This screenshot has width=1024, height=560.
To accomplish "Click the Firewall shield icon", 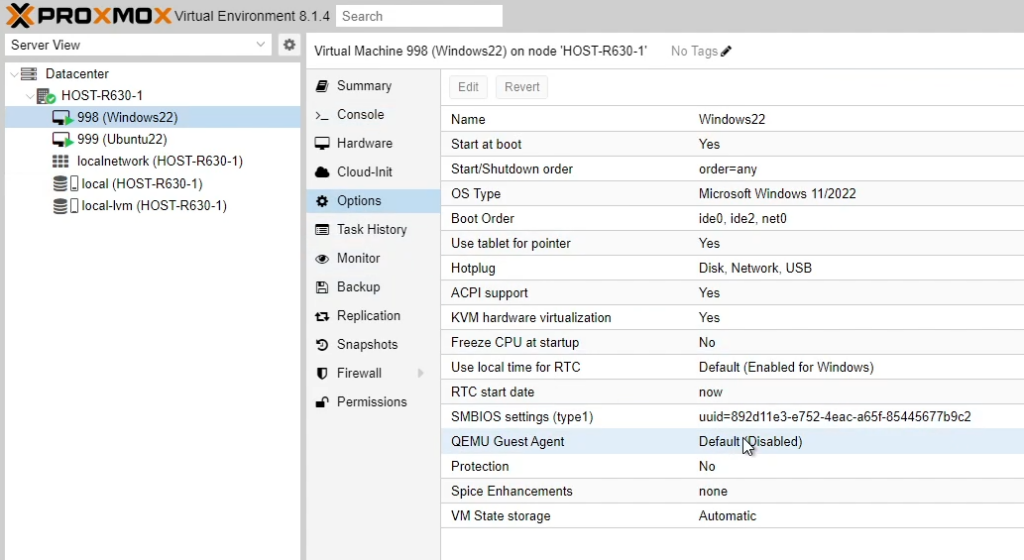I will click(x=322, y=373).
